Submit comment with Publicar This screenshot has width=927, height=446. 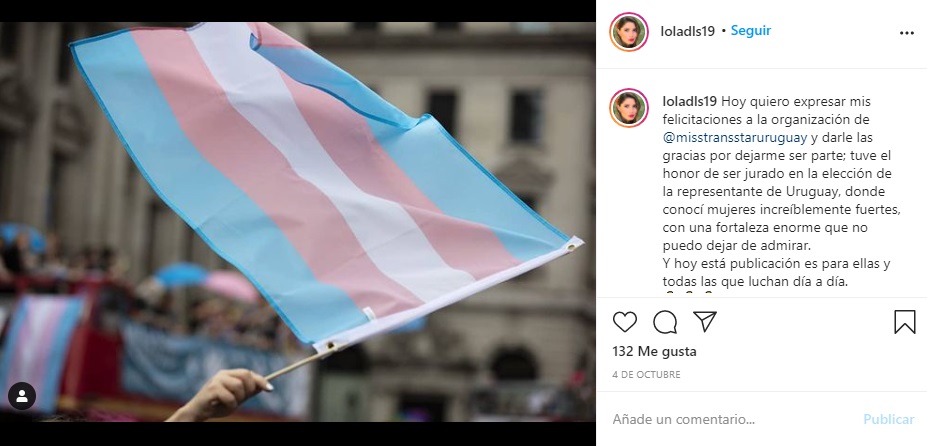pos(889,419)
